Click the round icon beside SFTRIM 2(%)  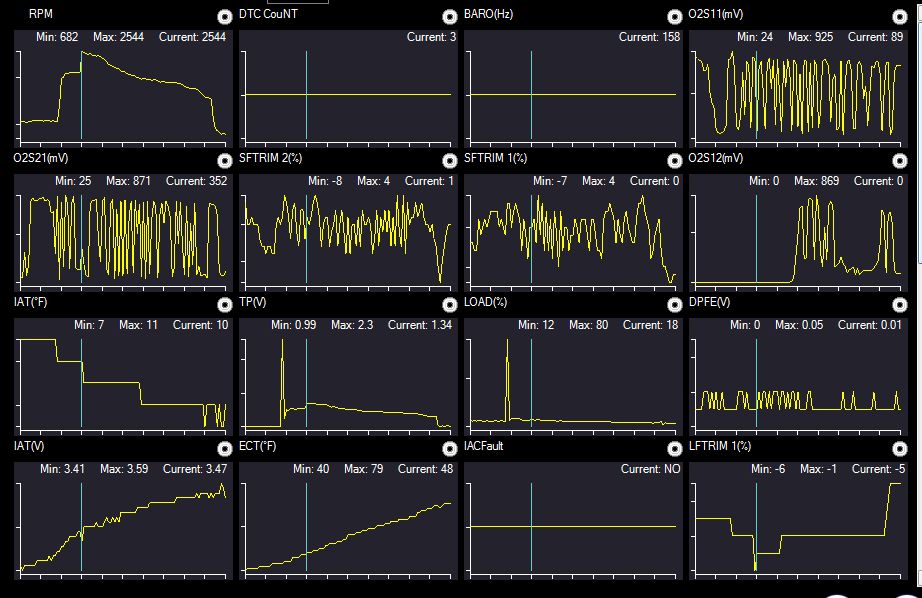pyautogui.click(x=449, y=161)
